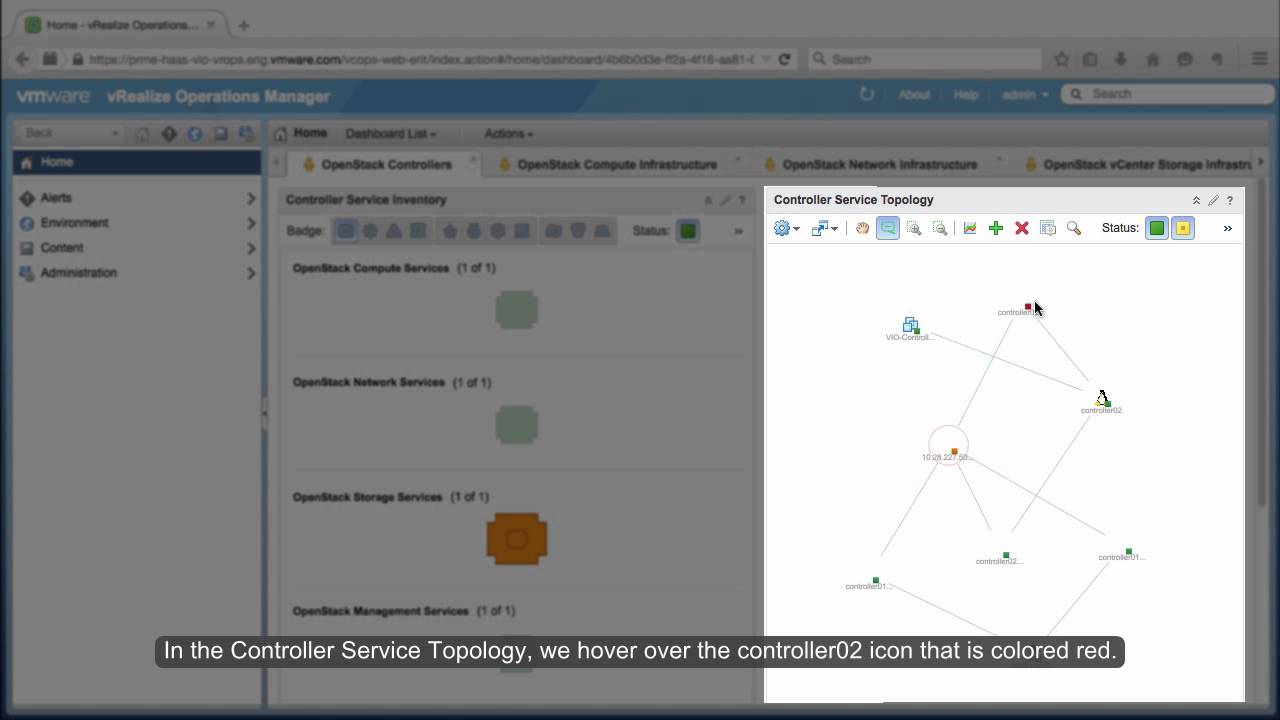Reload the browser page
Image resolution: width=1280 pixels, height=720 pixels.
[x=785, y=59]
